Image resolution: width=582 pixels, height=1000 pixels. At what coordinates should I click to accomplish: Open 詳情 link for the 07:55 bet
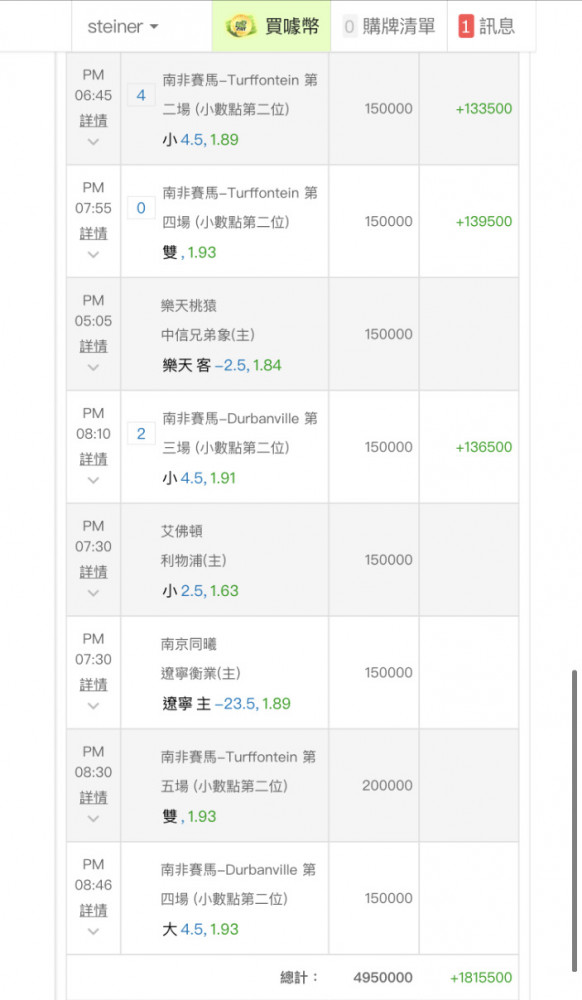[x=93, y=233]
